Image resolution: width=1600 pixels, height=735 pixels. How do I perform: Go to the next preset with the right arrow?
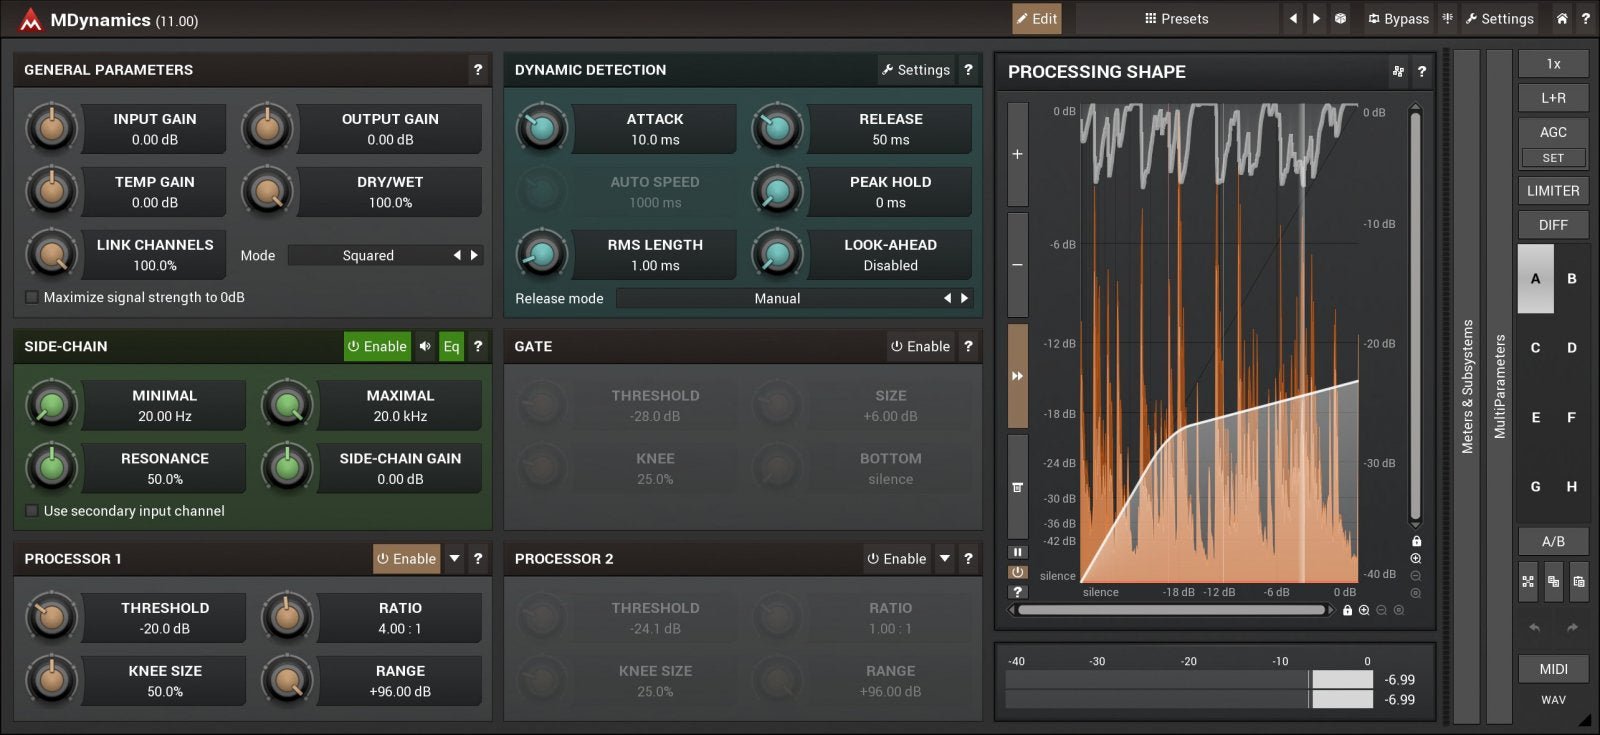coord(1316,18)
